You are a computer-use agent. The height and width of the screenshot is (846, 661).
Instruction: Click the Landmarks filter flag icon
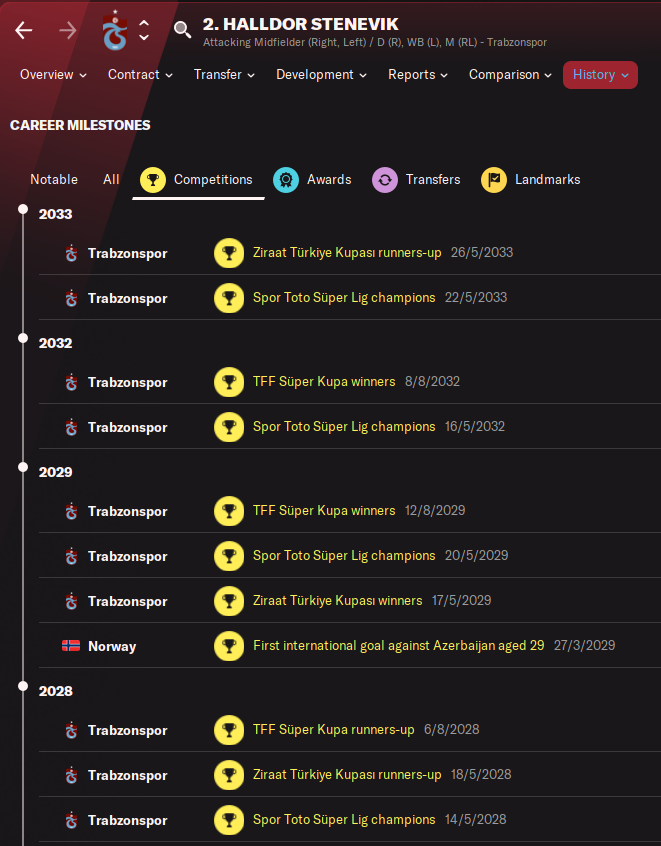tap(494, 180)
